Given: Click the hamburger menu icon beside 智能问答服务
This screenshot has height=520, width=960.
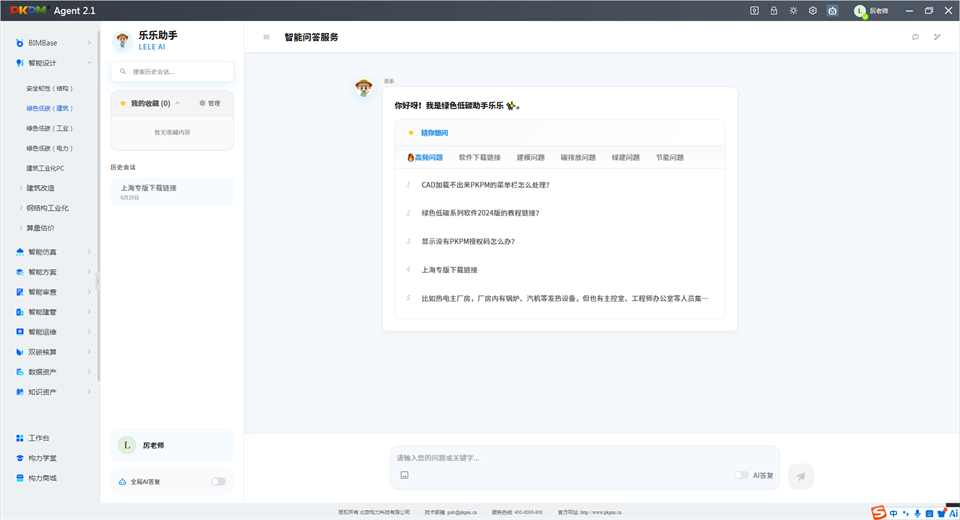Looking at the screenshot, I should pos(266,37).
